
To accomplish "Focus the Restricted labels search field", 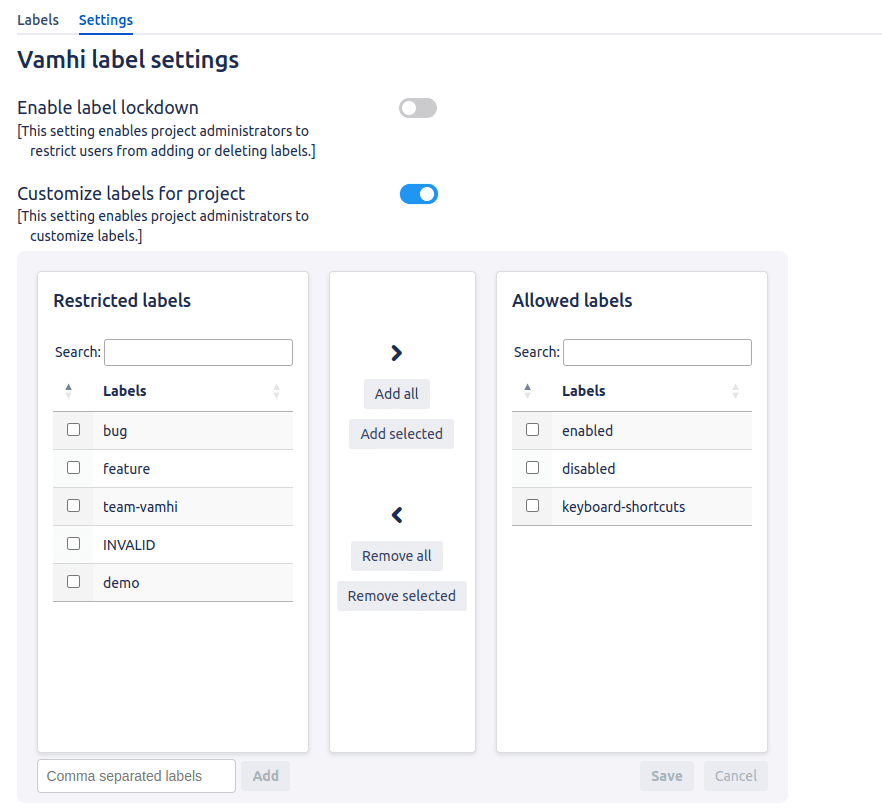I will (198, 352).
